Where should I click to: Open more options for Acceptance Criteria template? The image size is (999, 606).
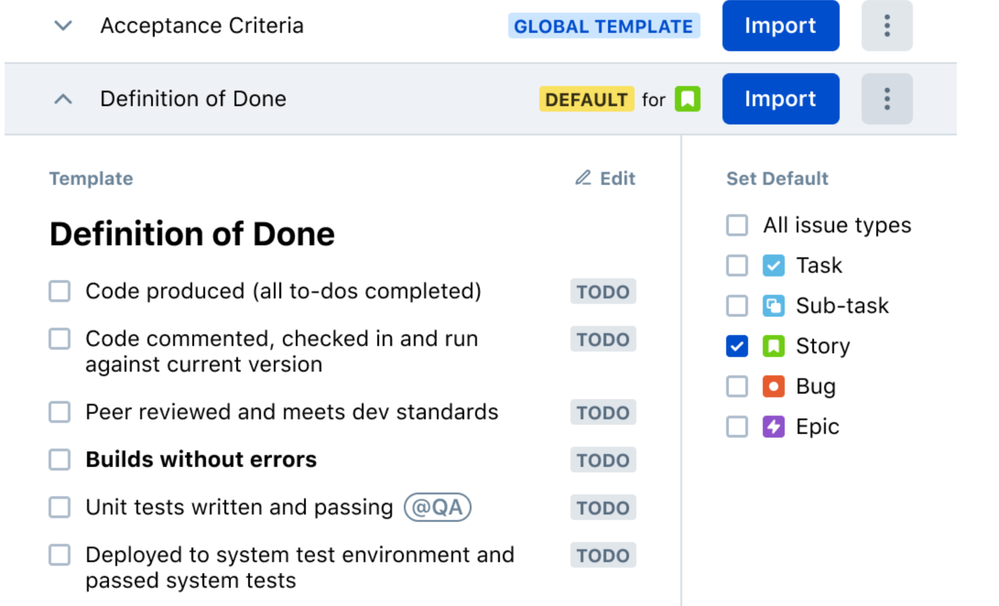click(886, 26)
